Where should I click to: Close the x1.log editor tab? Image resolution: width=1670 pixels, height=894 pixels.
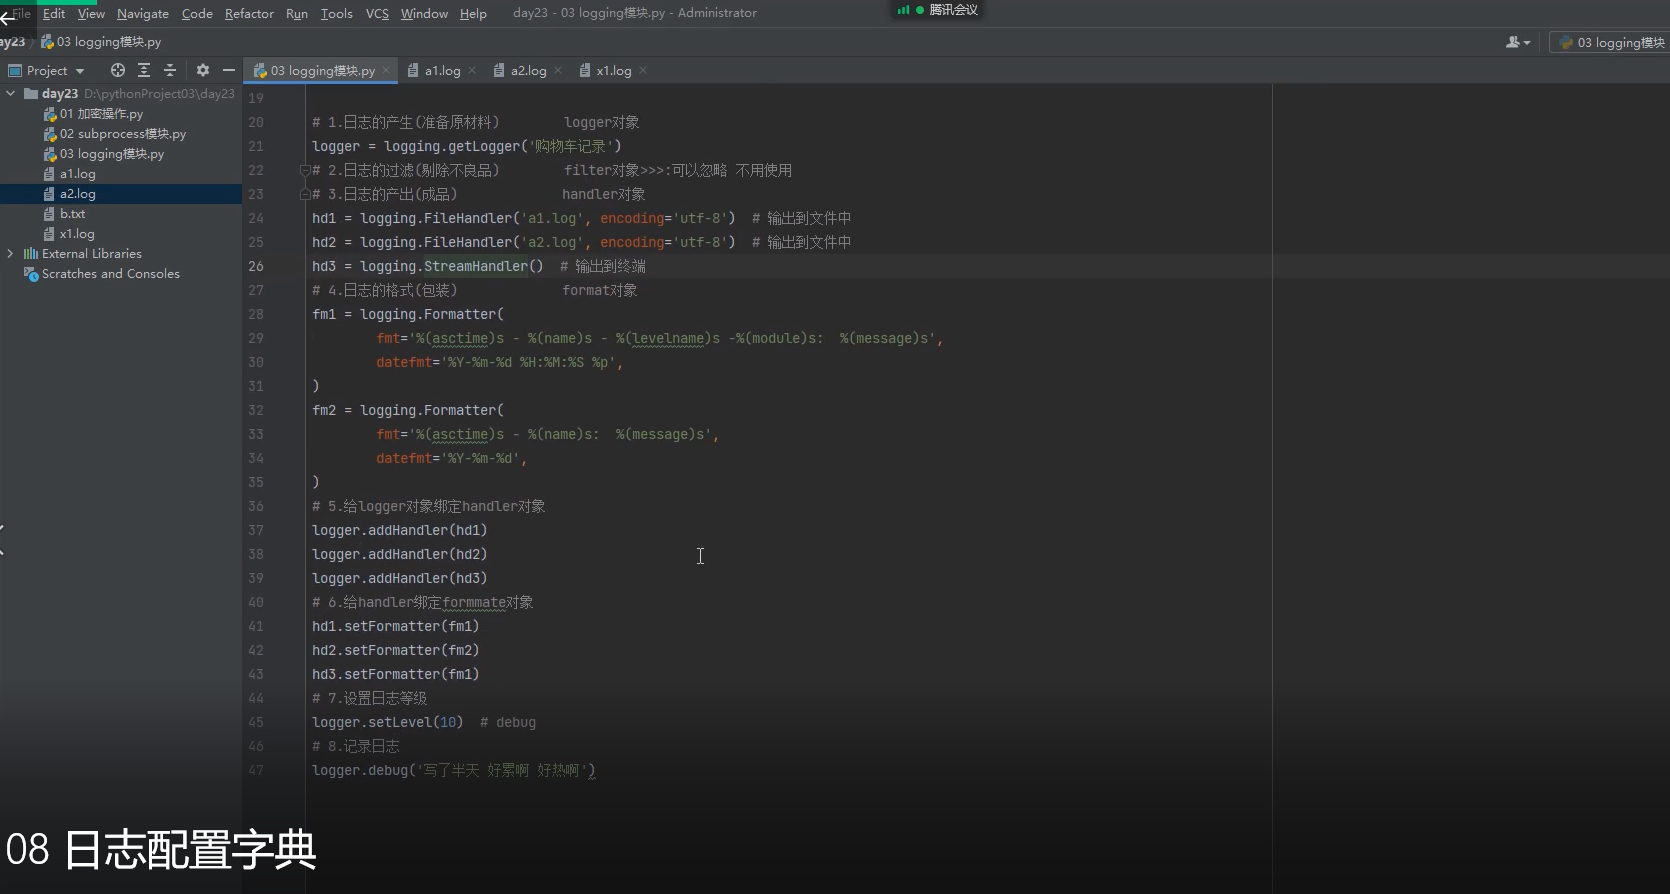(x=643, y=70)
